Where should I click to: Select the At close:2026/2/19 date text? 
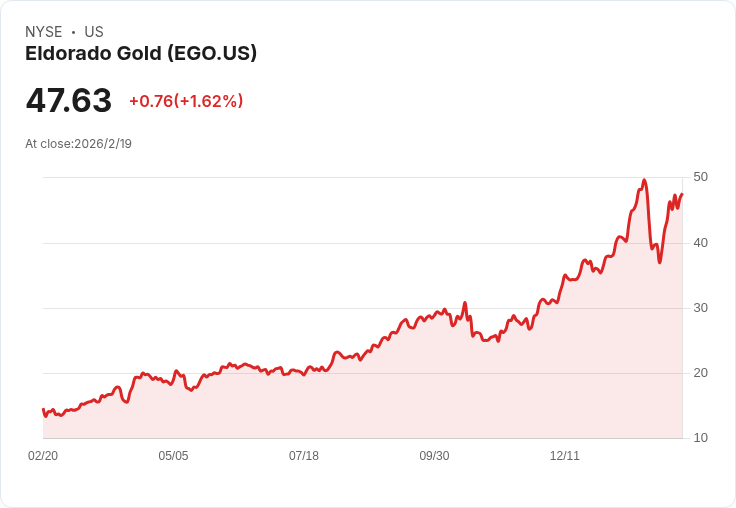coord(78,144)
